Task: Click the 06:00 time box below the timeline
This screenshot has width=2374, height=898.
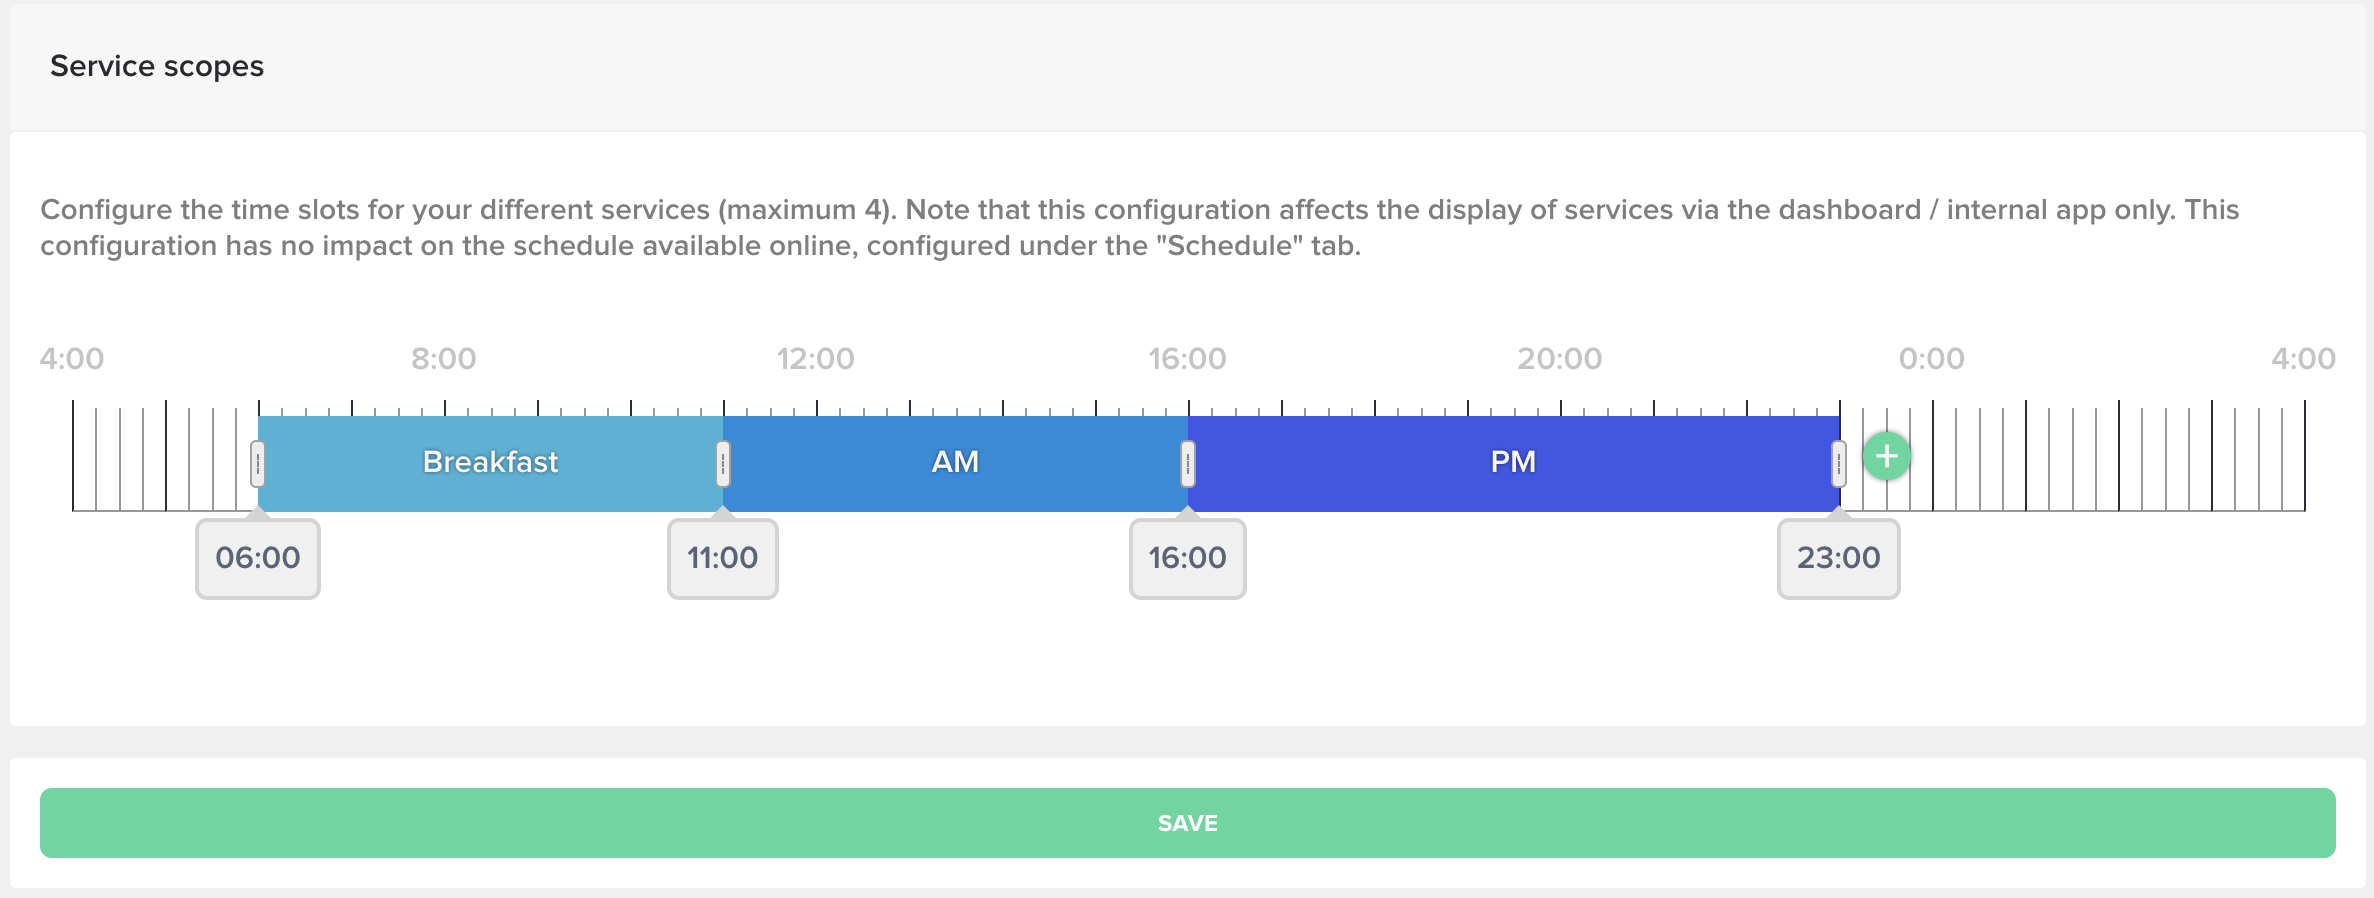Action: 258,558
